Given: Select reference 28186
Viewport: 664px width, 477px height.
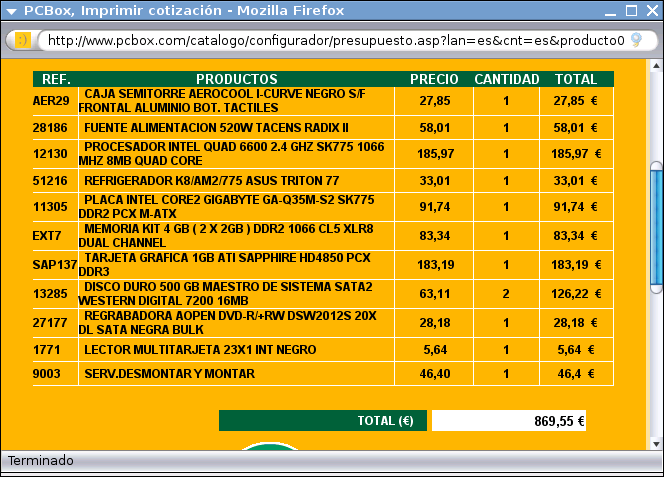Looking at the screenshot, I should [x=50, y=128].
